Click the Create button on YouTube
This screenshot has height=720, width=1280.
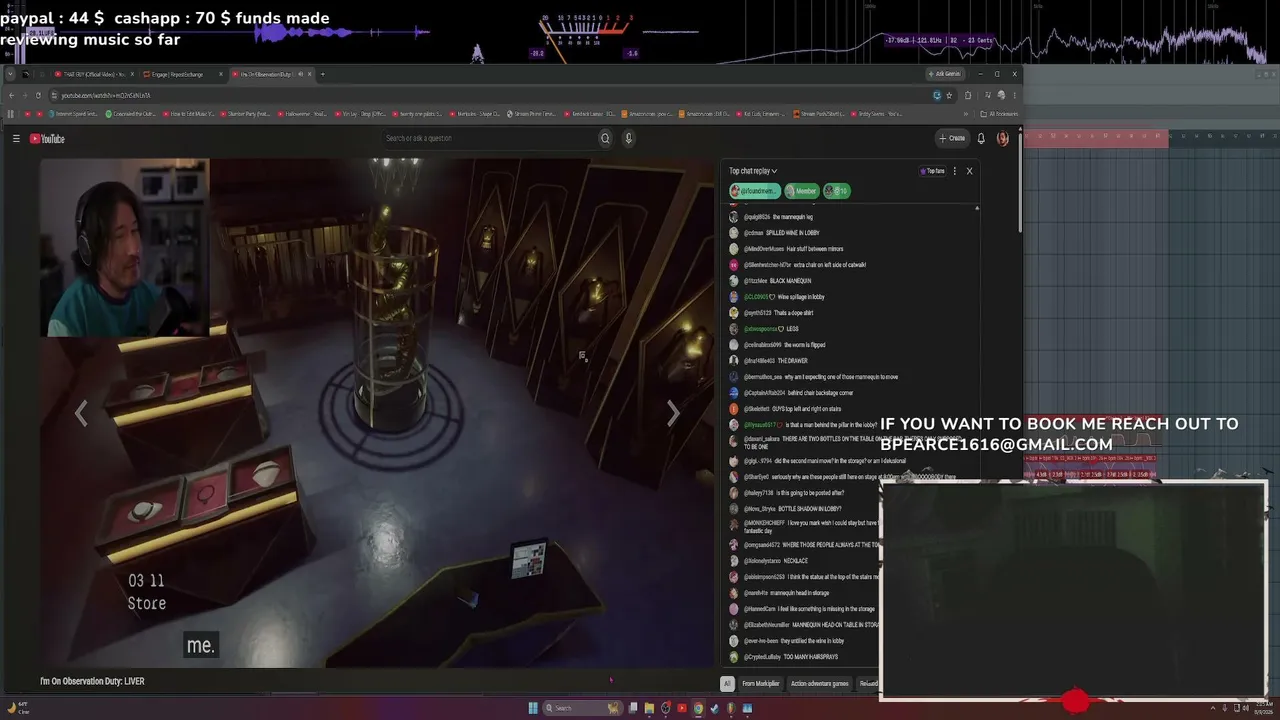tap(952, 138)
